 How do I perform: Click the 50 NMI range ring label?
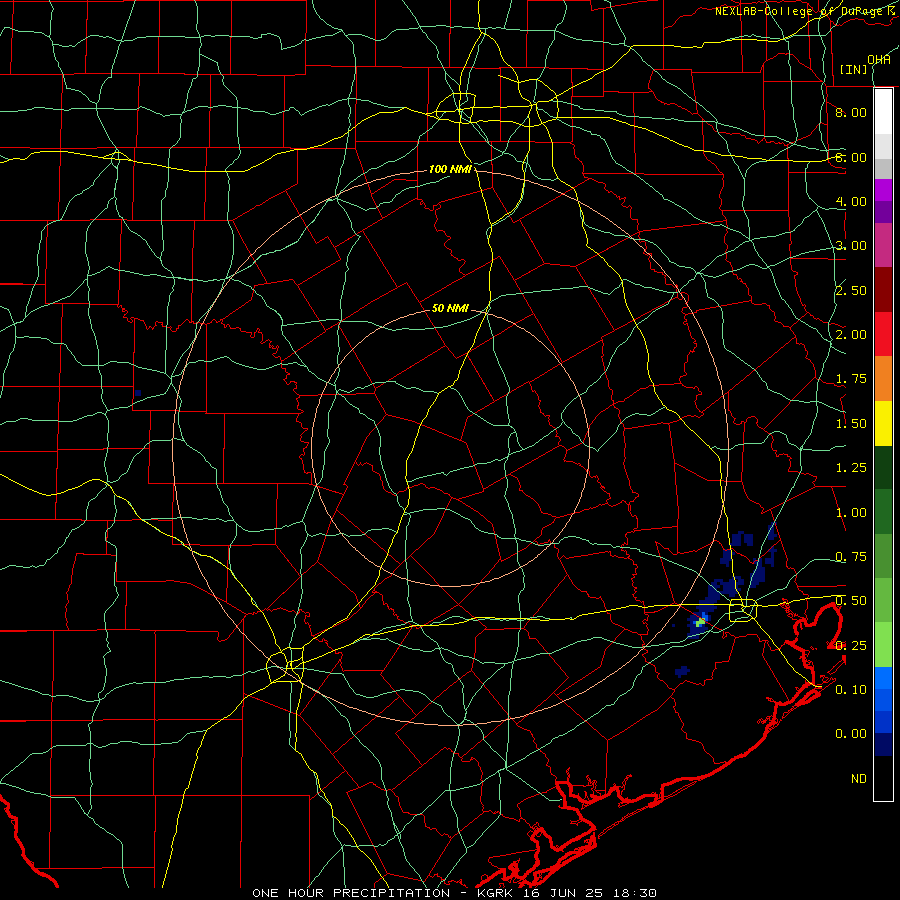pyautogui.click(x=450, y=308)
